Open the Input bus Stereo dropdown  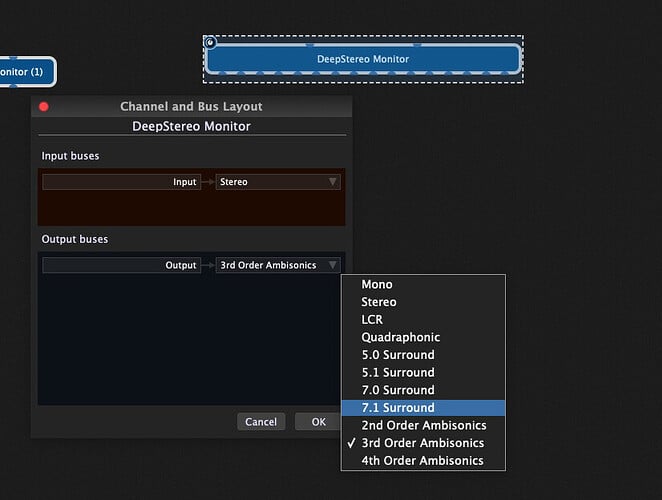(278, 182)
